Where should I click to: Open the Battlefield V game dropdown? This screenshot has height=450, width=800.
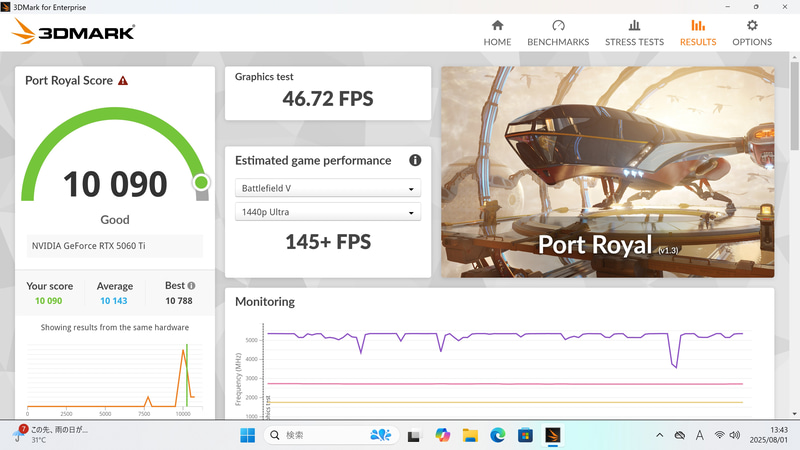328,188
